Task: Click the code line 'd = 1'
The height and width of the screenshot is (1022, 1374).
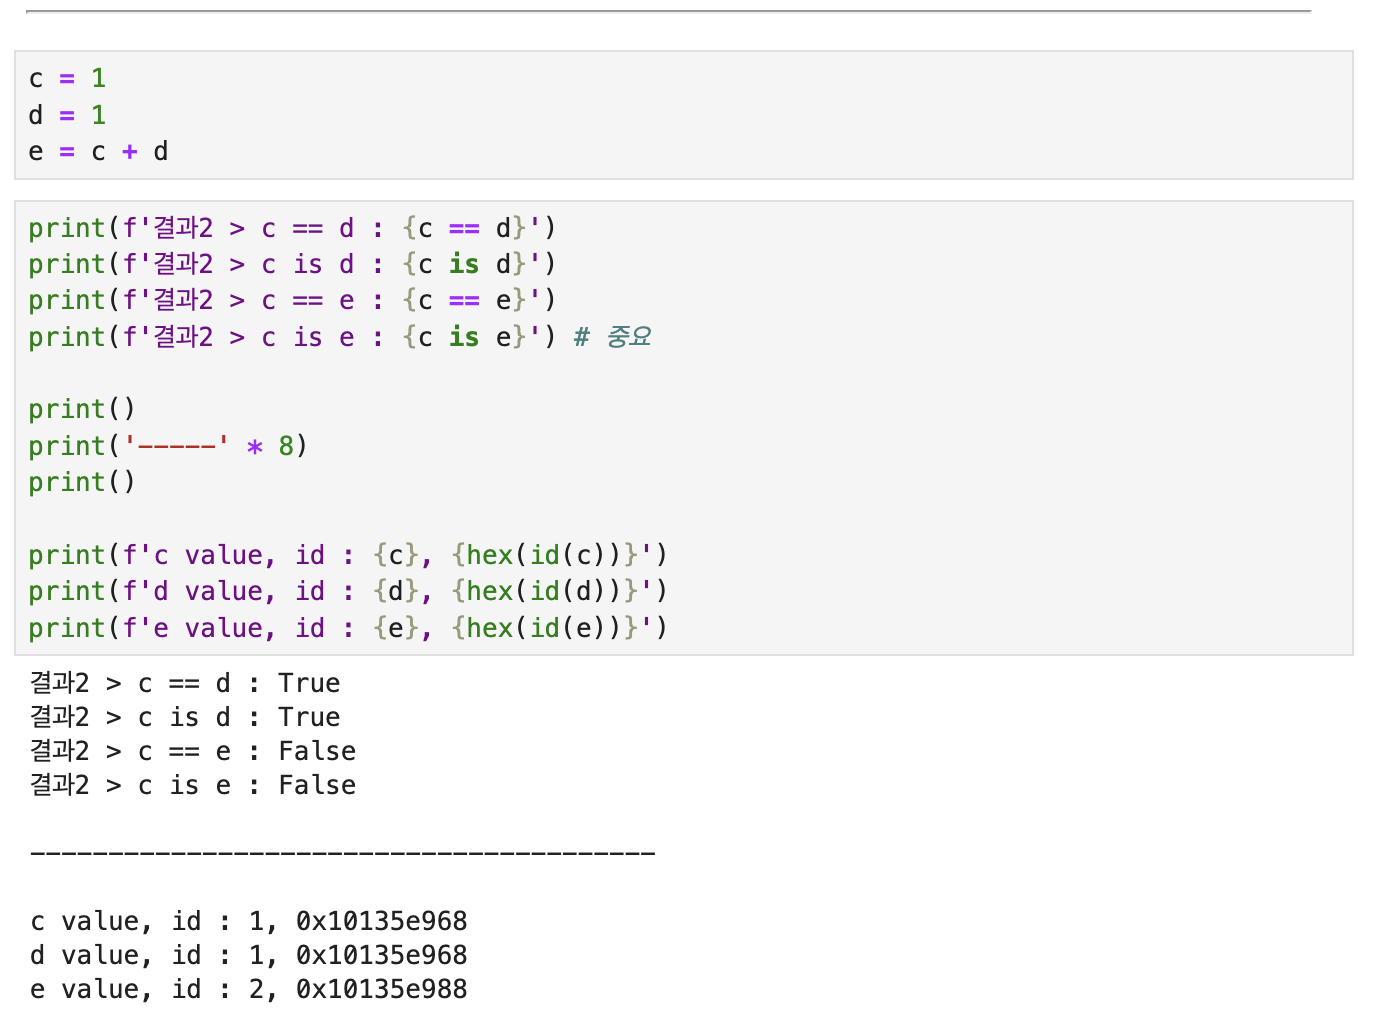Action: [x=67, y=115]
